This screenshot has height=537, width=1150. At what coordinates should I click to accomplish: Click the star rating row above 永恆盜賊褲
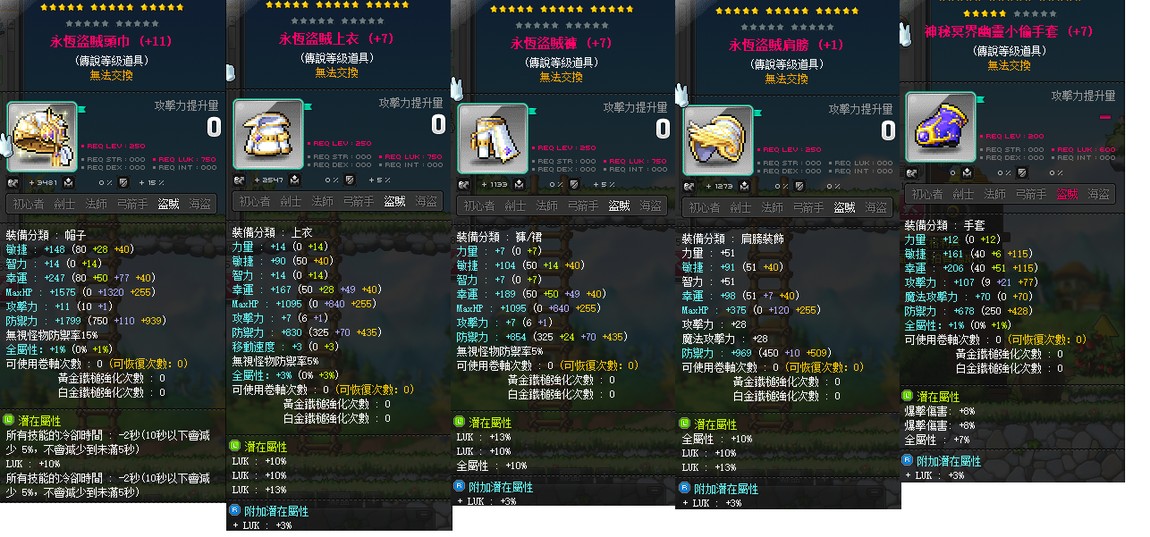point(561,10)
